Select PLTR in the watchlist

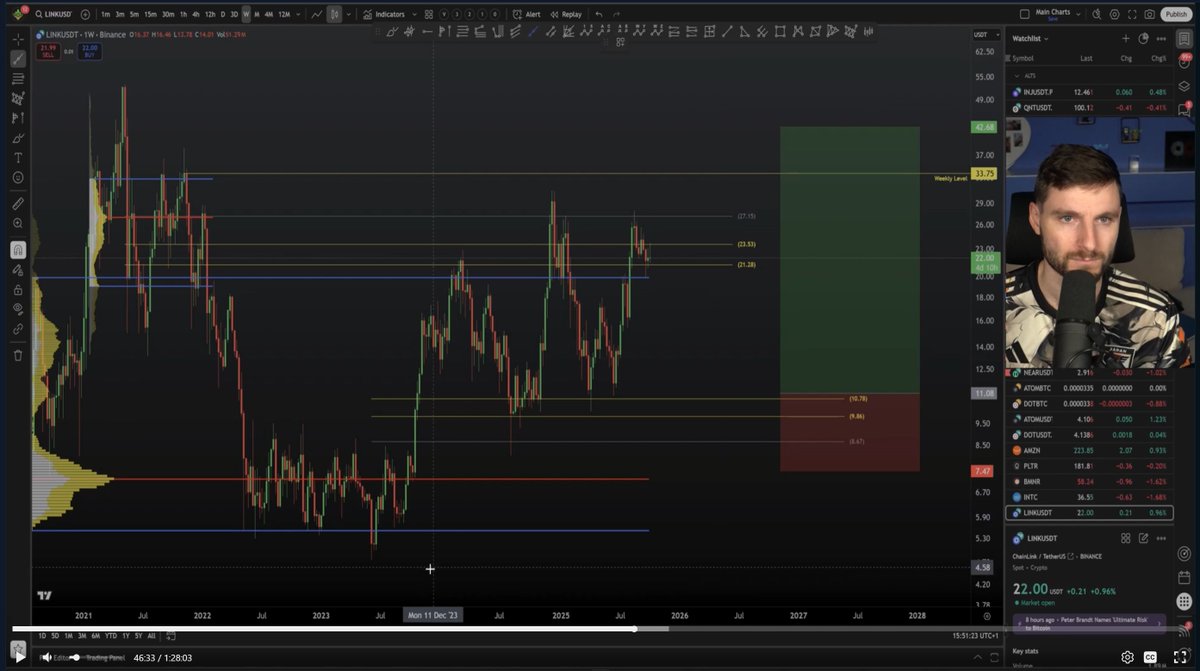click(x=1088, y=466)
